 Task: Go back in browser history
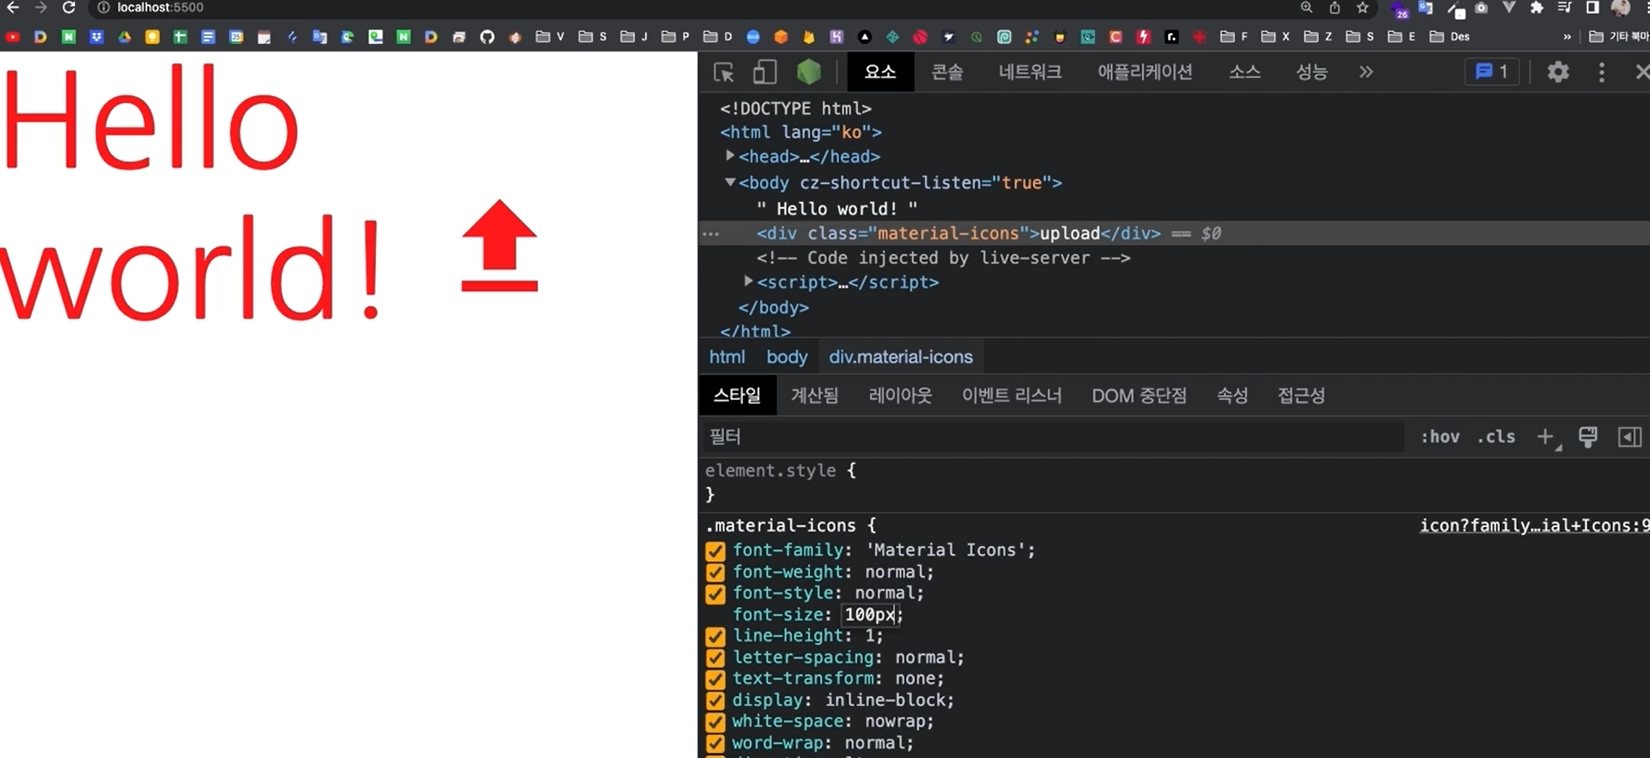point(13,8)
